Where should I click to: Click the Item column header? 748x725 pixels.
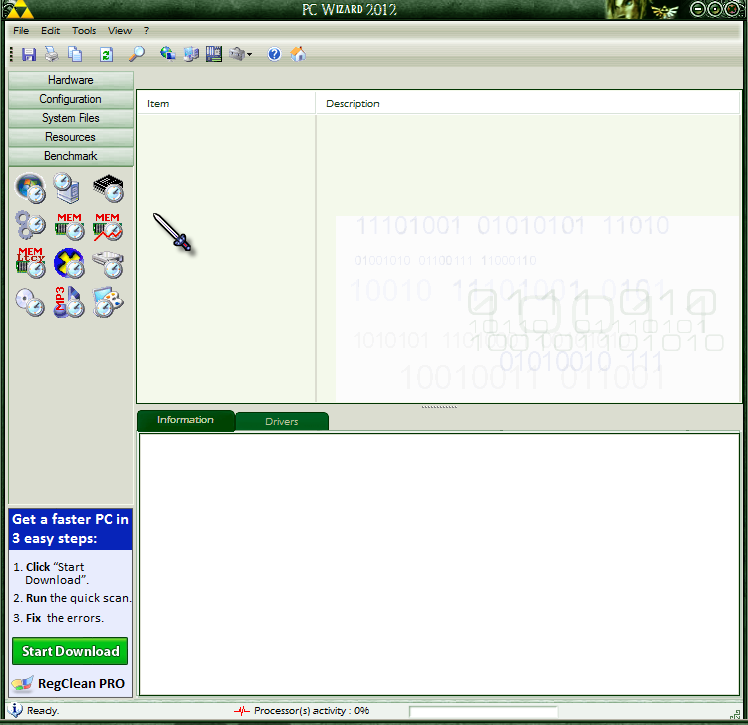tap(226, 104)
